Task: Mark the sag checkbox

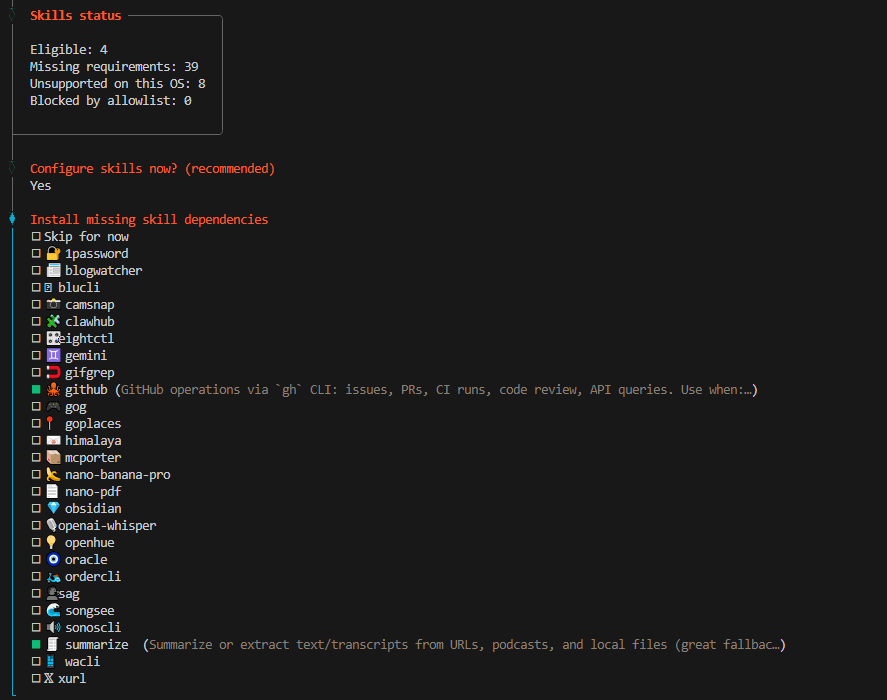Action: point(36,593)
